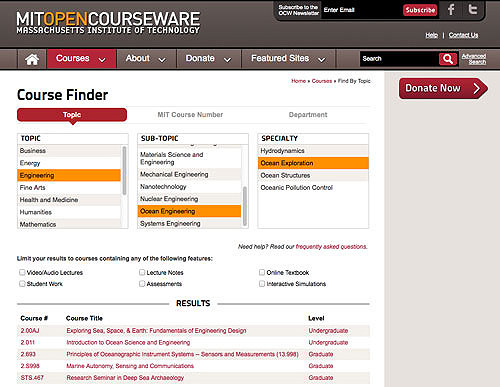Click the Level column header
Screen dimensions: 500x387
click(x=316, y=318)
